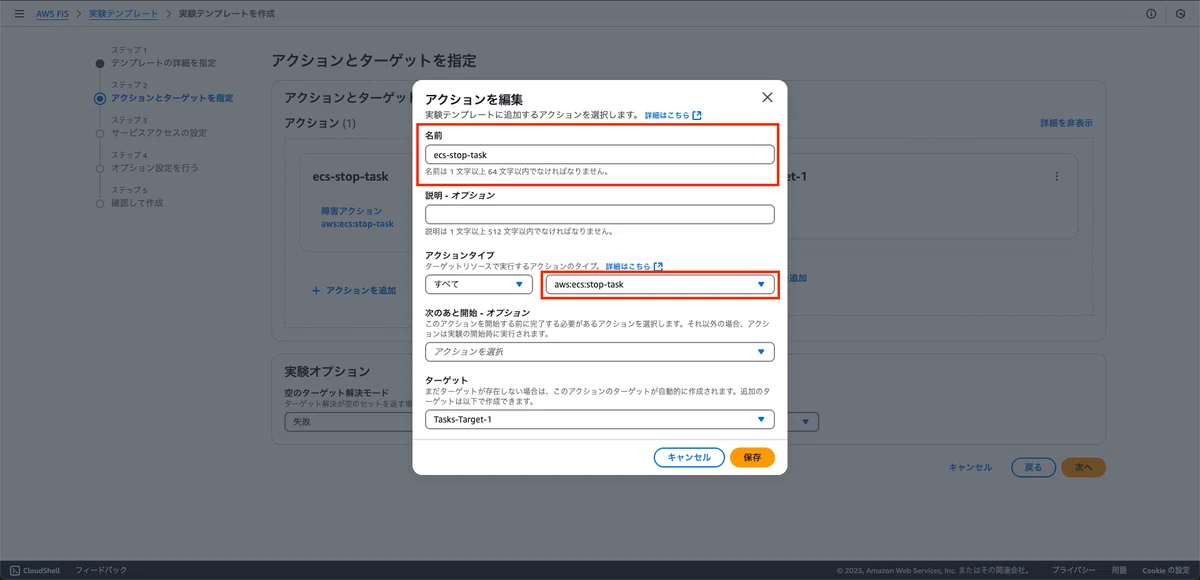Open external link icon in アクションタイプ section
This screenshot has width=1200, height=580.
point(658,267)
